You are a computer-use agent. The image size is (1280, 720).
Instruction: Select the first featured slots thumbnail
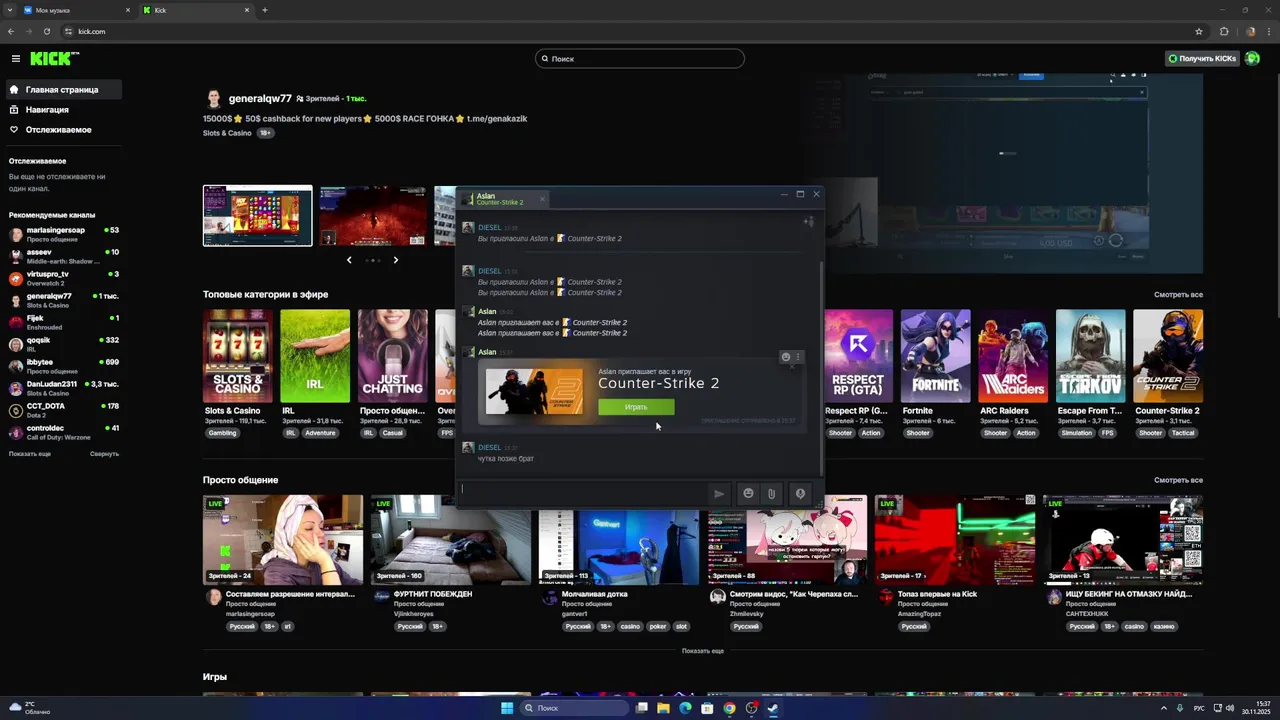click(258, 215)
